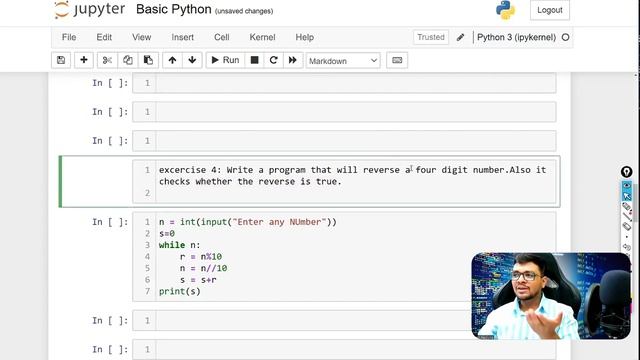
Task: Open the Kernel menu
Action: point(262,37)
